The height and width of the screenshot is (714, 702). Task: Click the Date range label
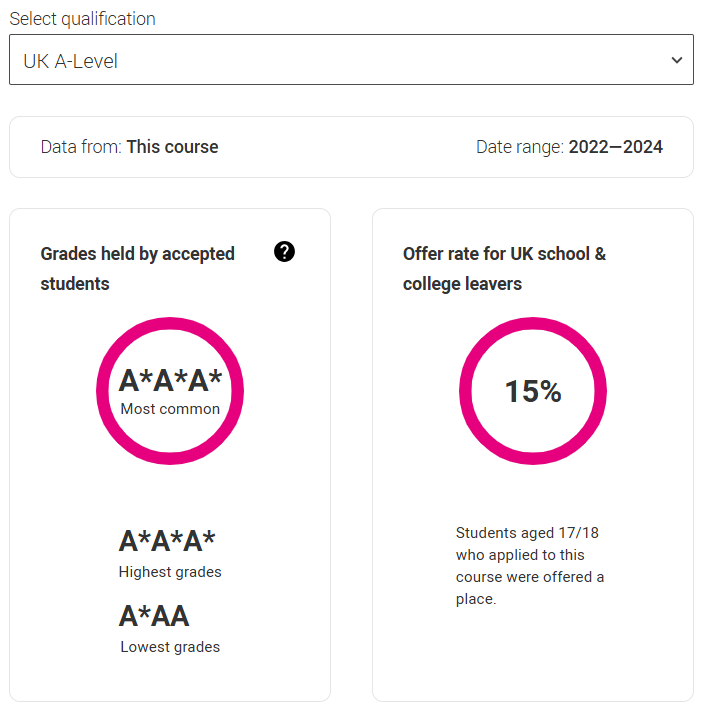(x=520, y=147)
